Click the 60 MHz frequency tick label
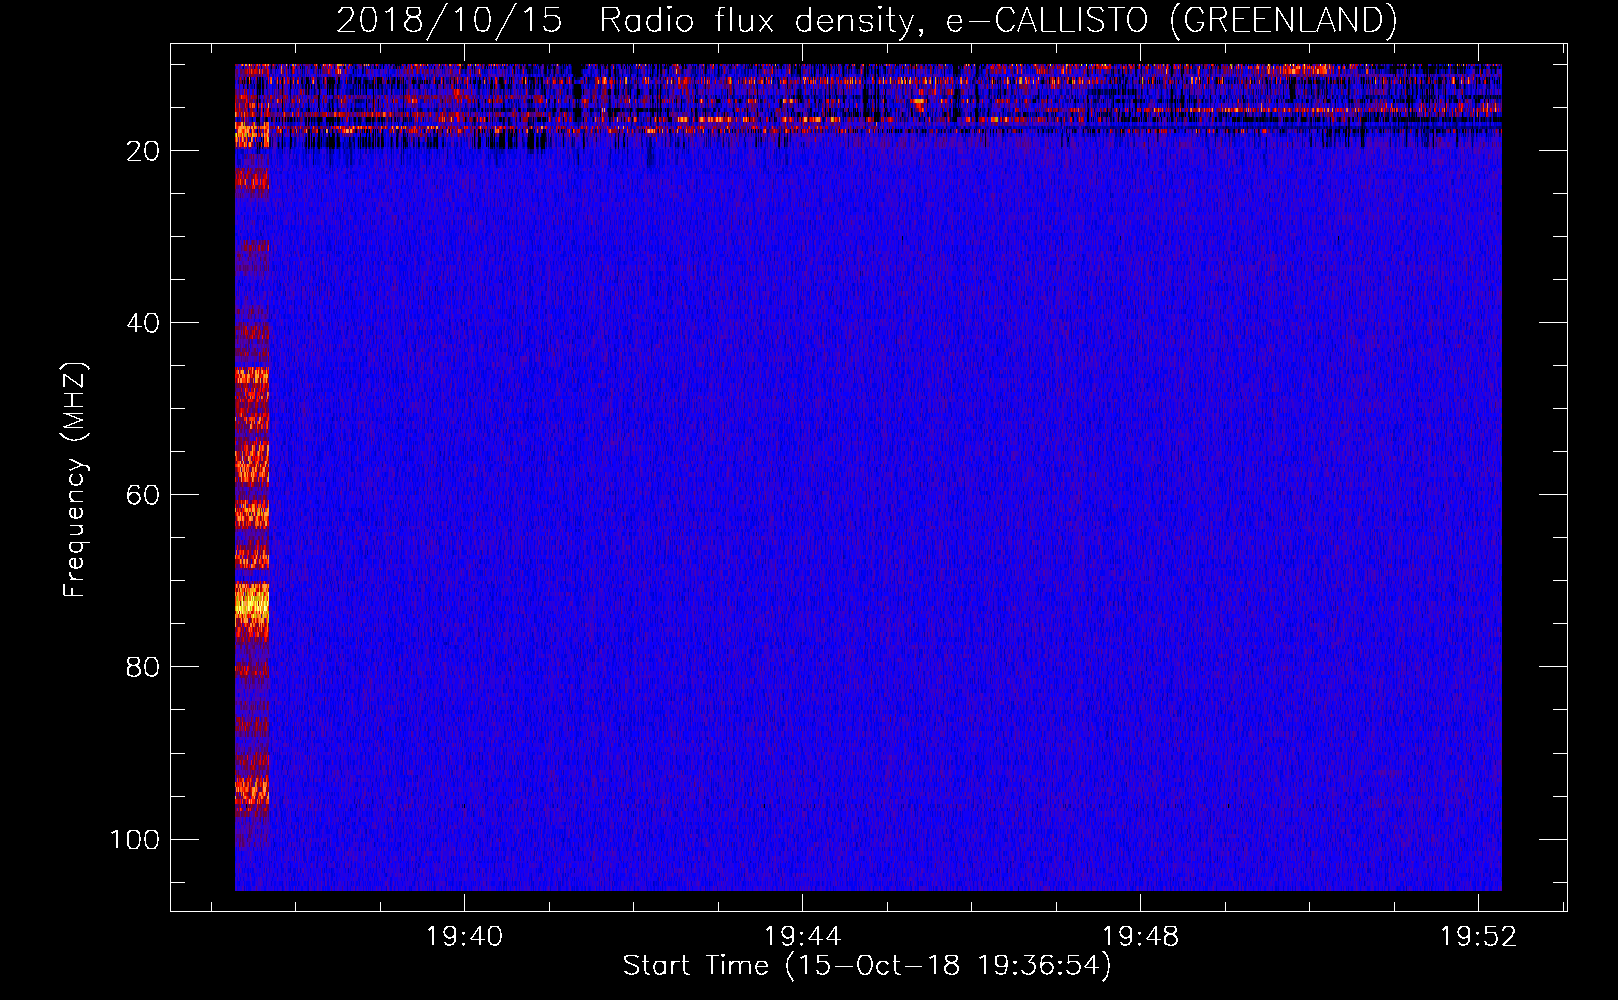 click(x=143, y=495)
